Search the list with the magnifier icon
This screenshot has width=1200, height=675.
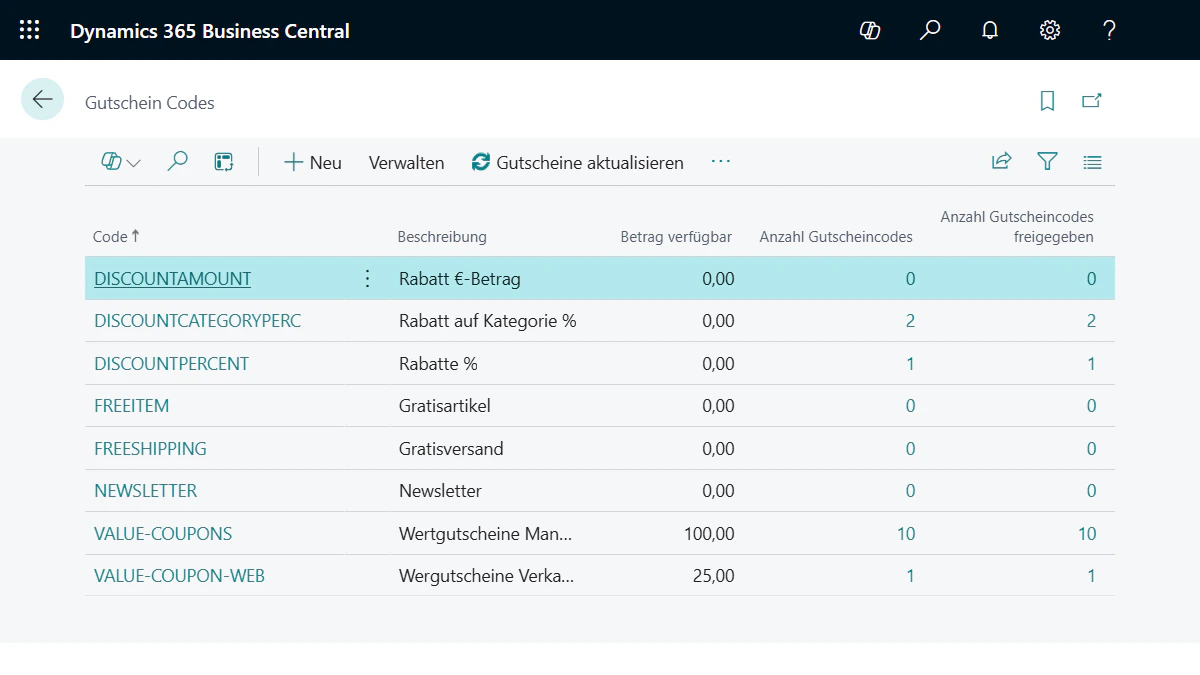(x=177, y=162)
